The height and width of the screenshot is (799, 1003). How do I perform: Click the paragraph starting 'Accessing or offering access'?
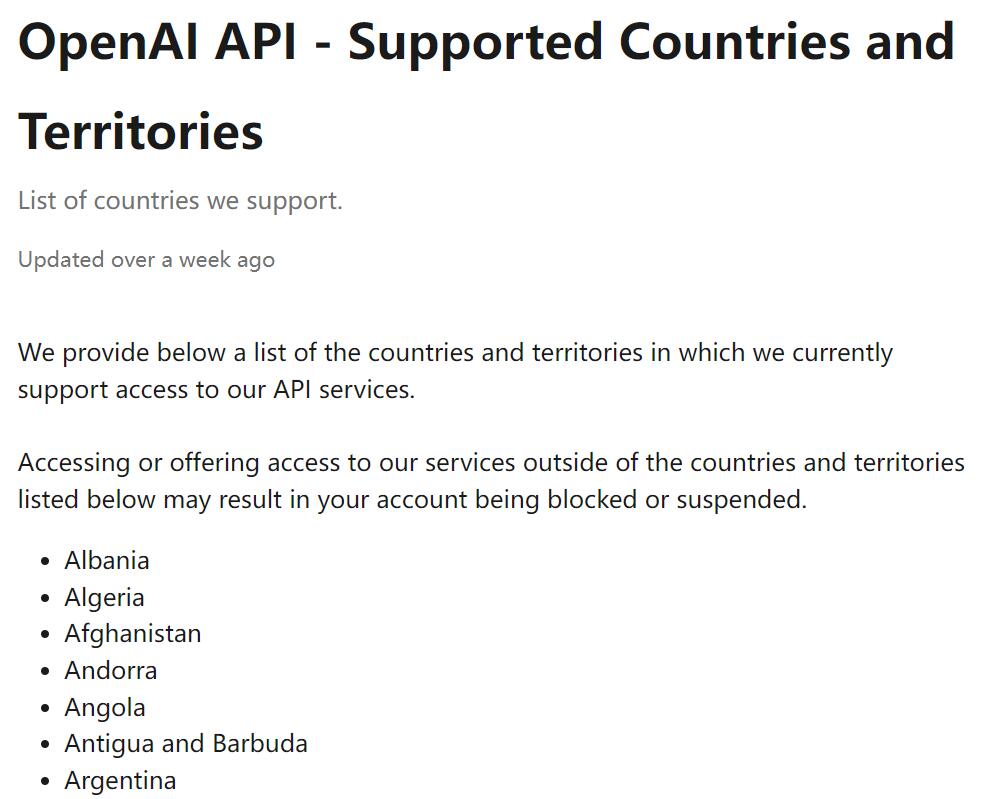(x=491, y=463)
